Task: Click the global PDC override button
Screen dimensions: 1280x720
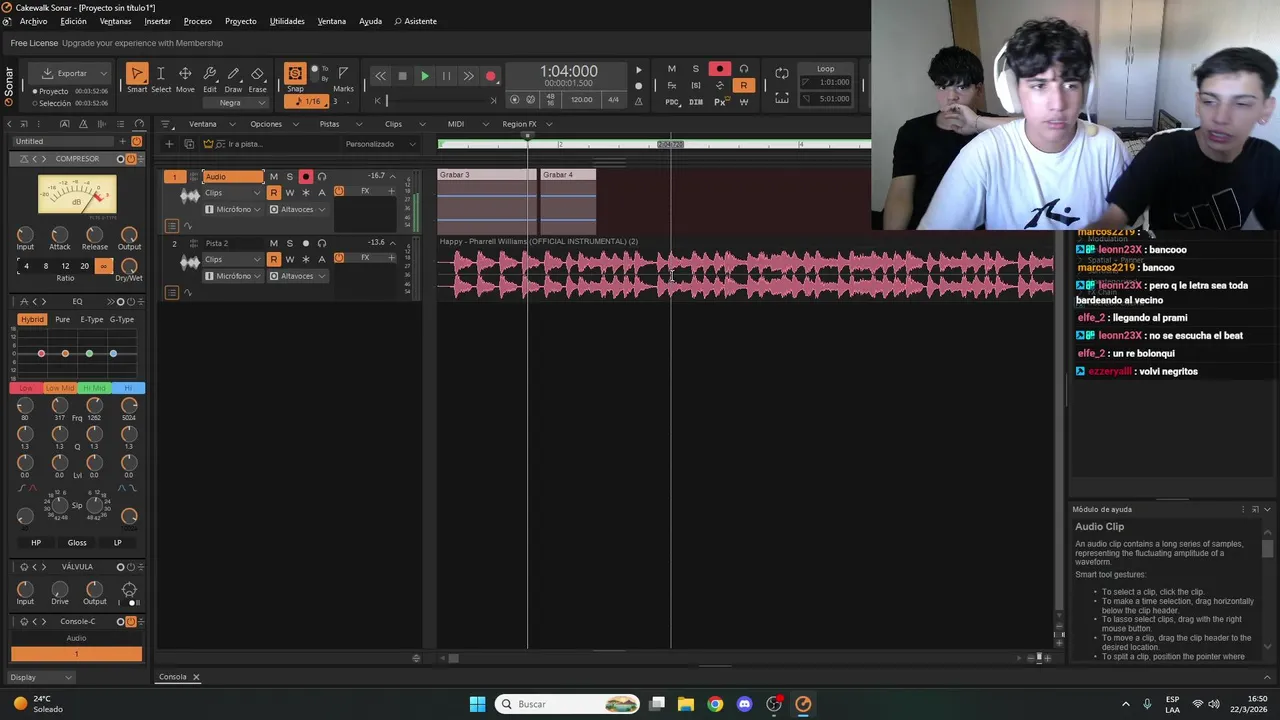Action: pos(672,102)
